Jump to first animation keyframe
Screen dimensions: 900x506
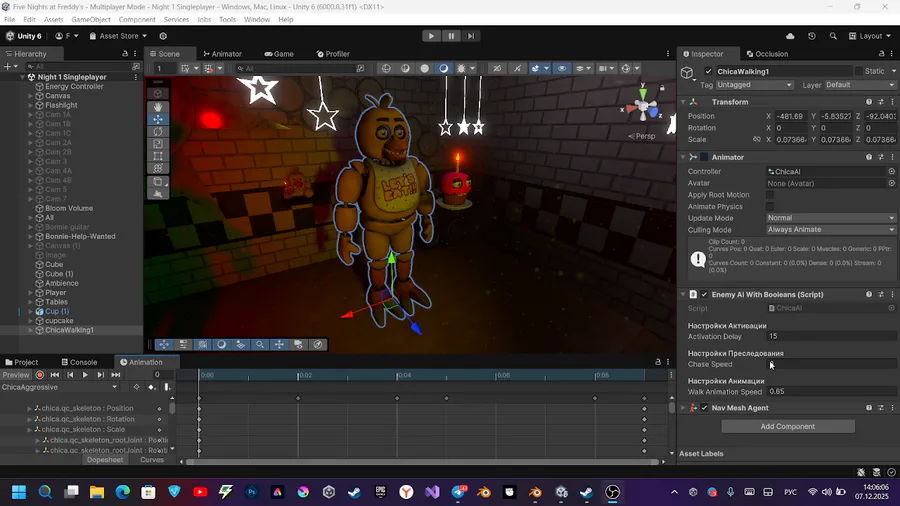pyautogui.click(x=55, y=375)
